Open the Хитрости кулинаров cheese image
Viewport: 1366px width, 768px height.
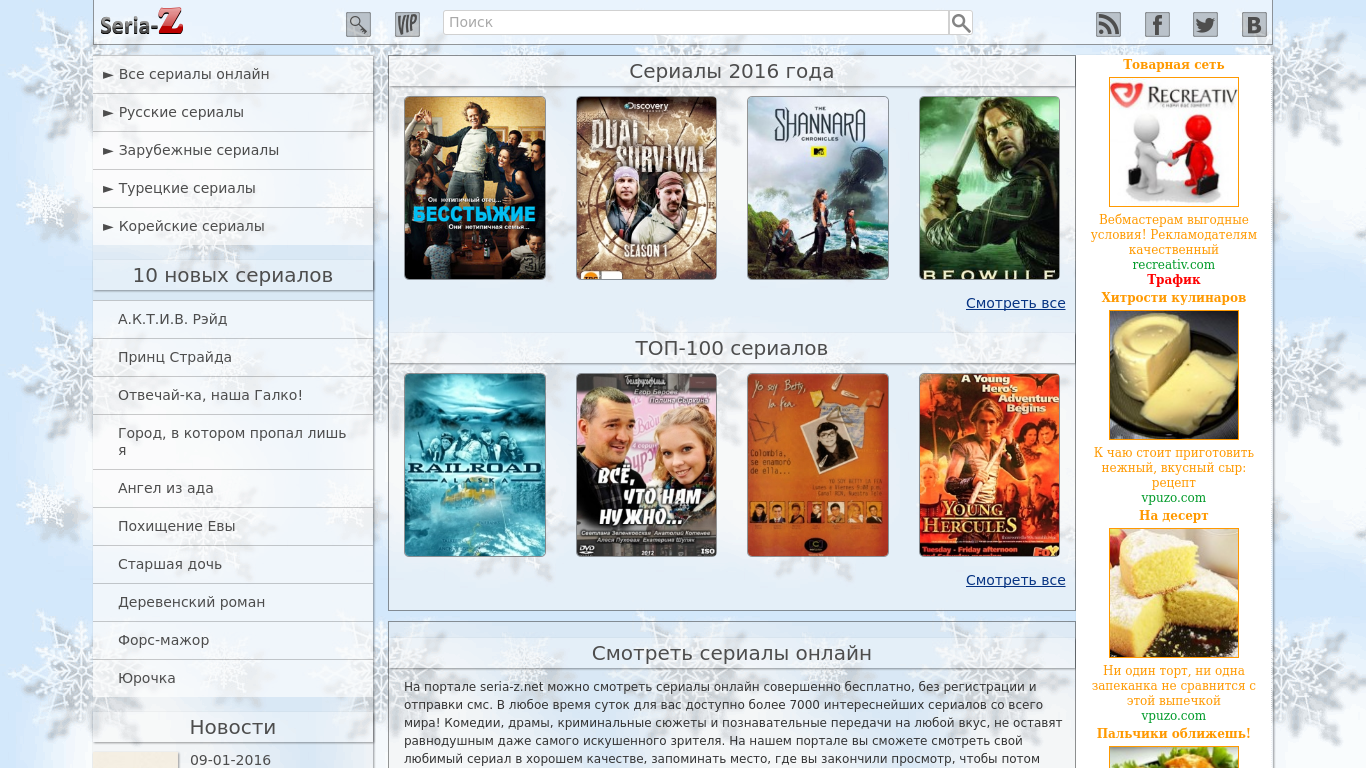1174,375
